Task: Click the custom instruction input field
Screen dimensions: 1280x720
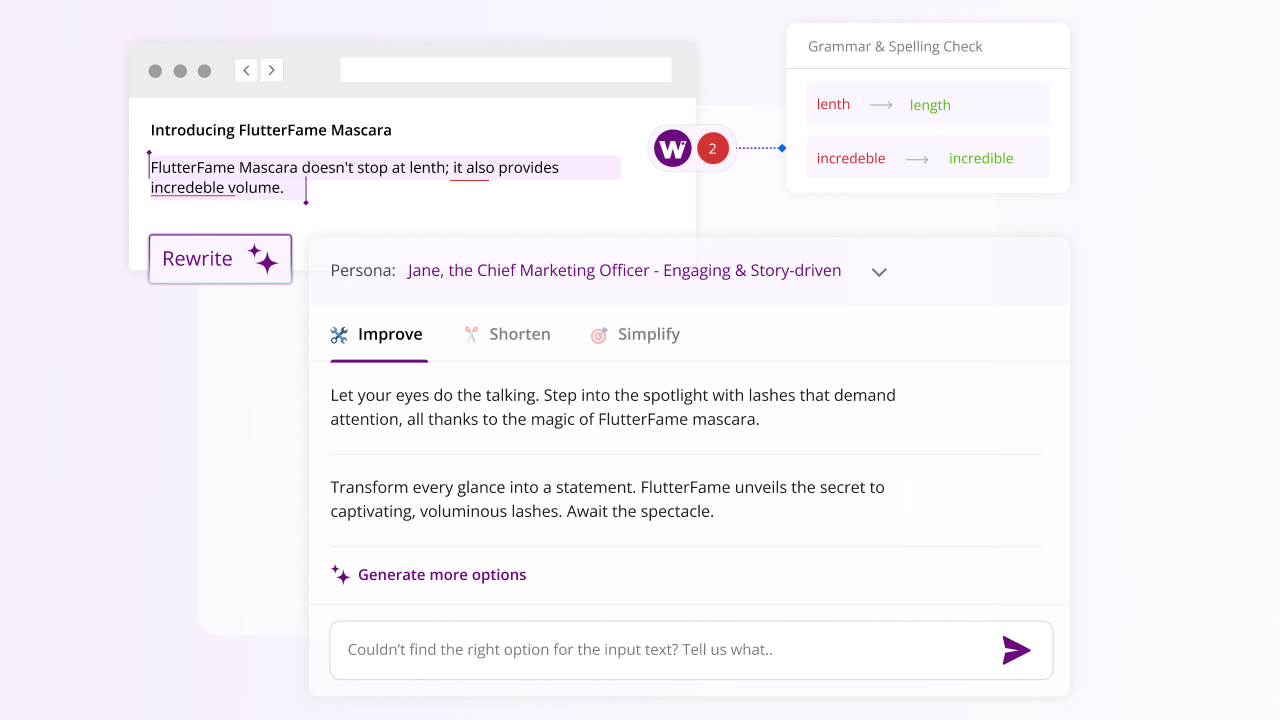Action: [x=660, y=650]
